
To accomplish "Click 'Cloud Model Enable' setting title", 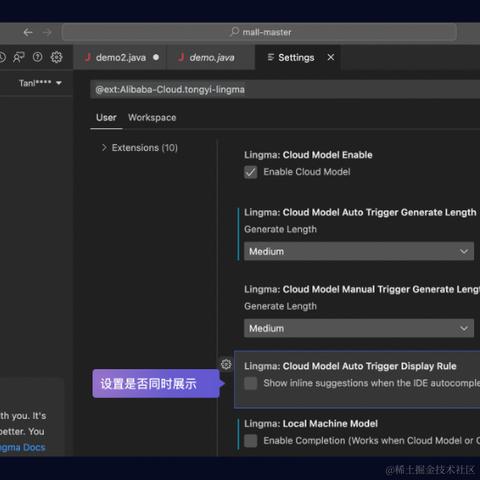I will [327, 155].
